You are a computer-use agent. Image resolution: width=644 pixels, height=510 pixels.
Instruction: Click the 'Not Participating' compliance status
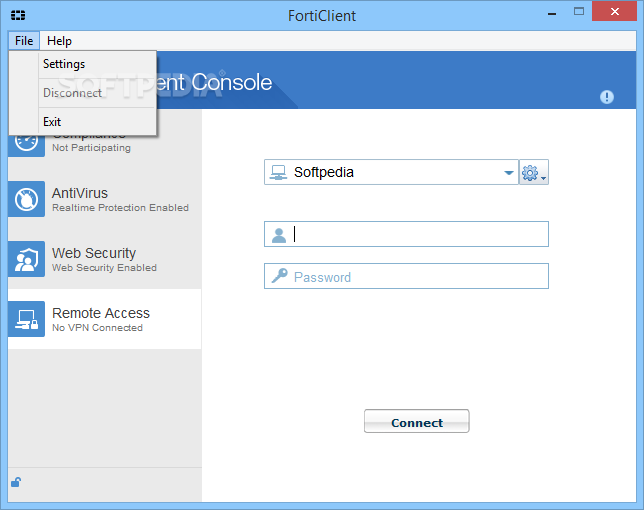coord(91,148)
